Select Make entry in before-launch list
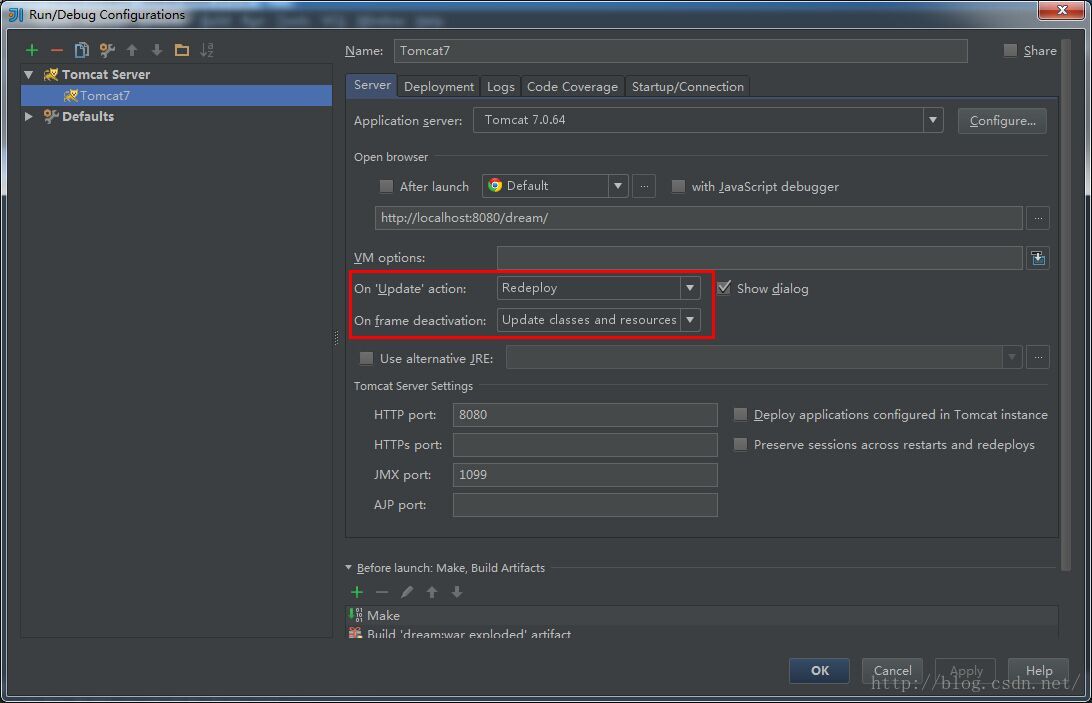Screen dimensions: 1092x703 702,615
